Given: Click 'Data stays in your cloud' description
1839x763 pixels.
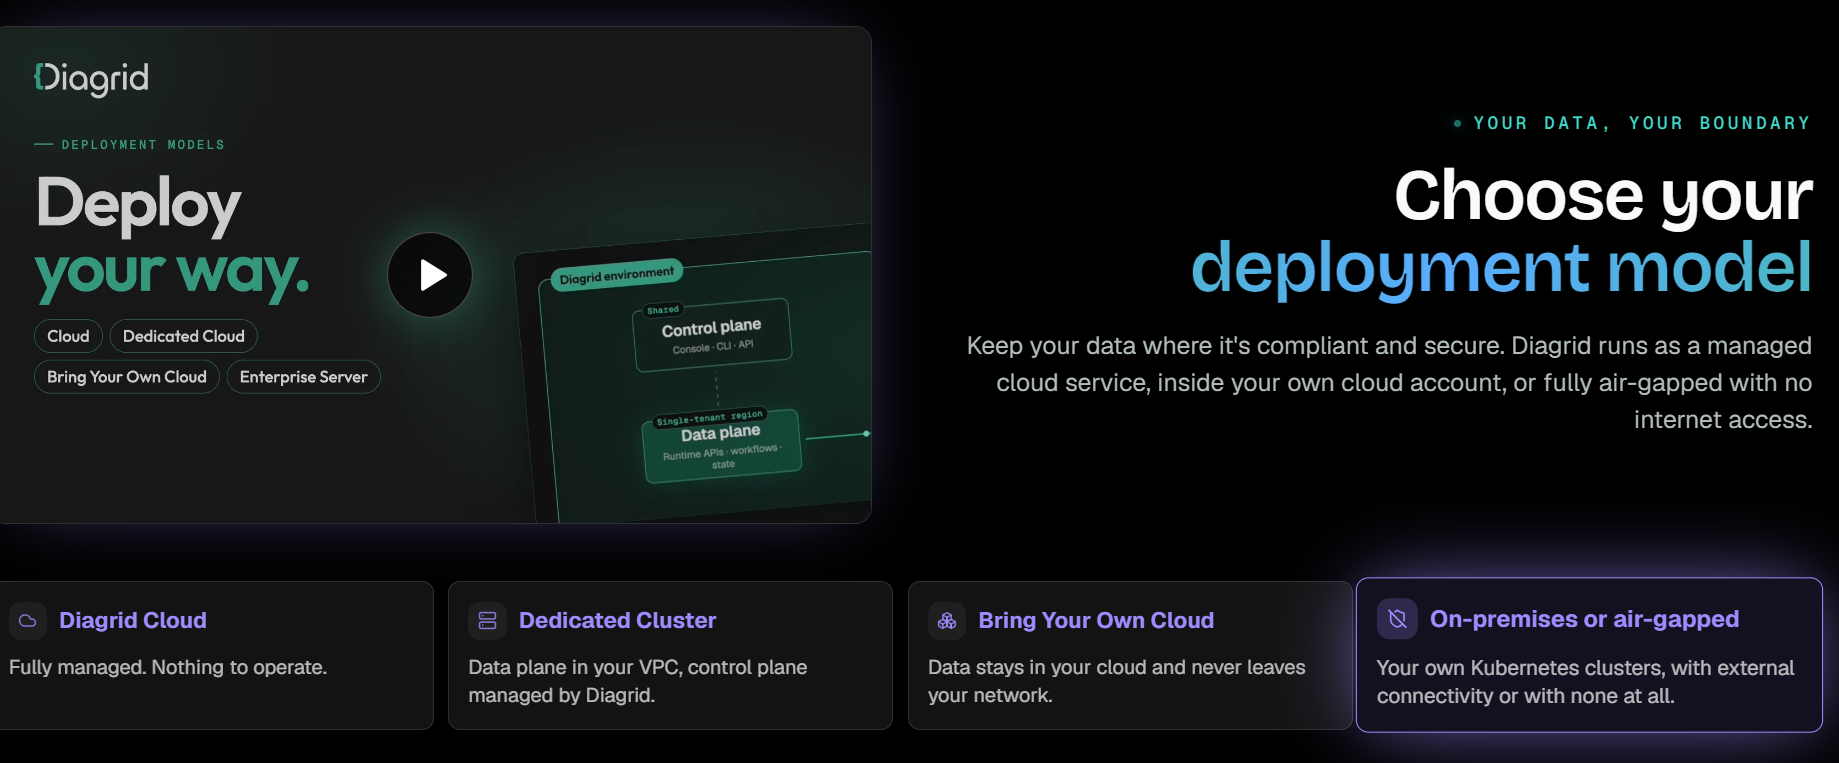Looking at the screenshot, I should click(1117, 681).
